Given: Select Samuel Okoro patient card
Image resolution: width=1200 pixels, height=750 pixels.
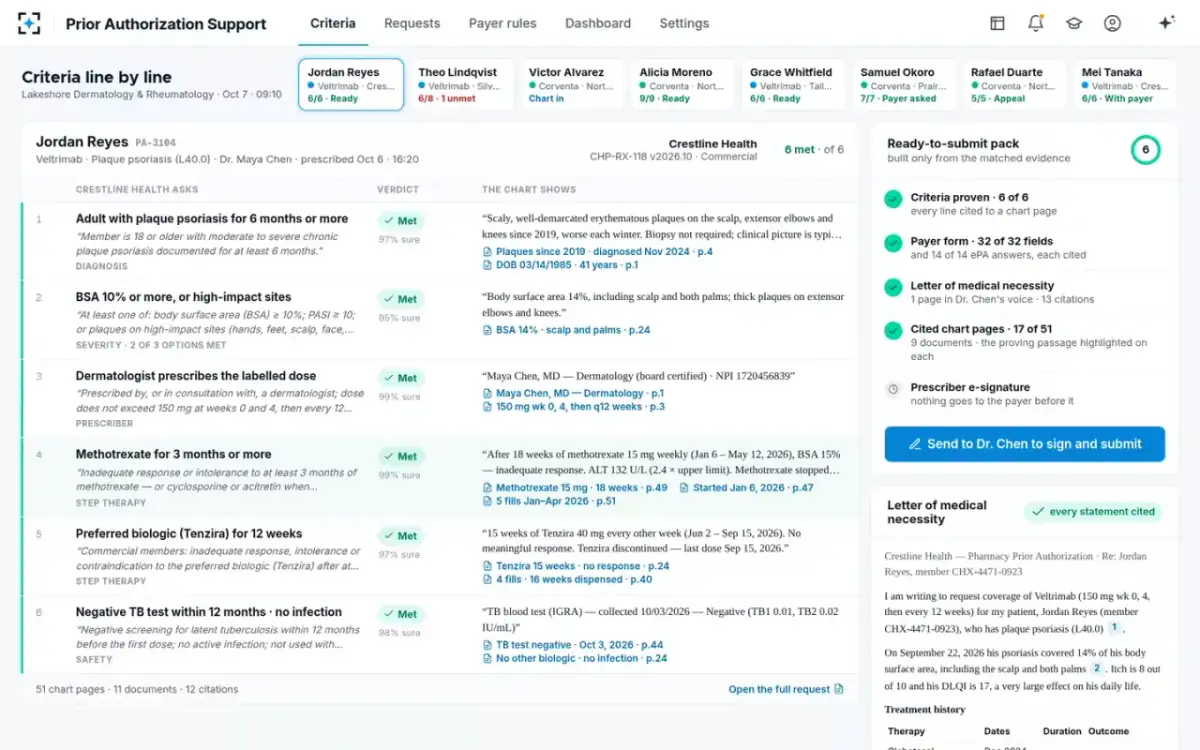Looking at the screenshot, I should pos(903,84).
